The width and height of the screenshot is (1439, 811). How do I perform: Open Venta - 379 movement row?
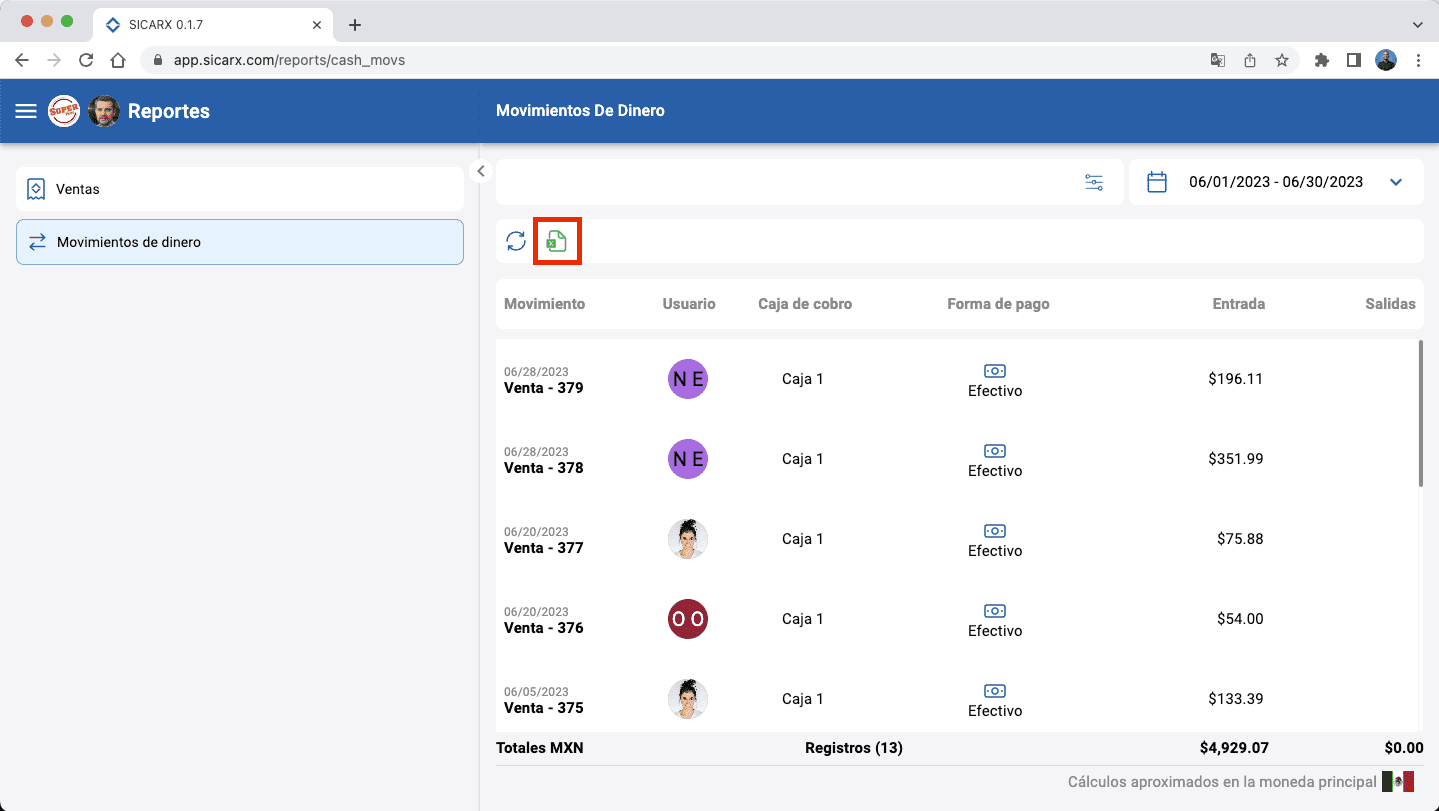544,388
